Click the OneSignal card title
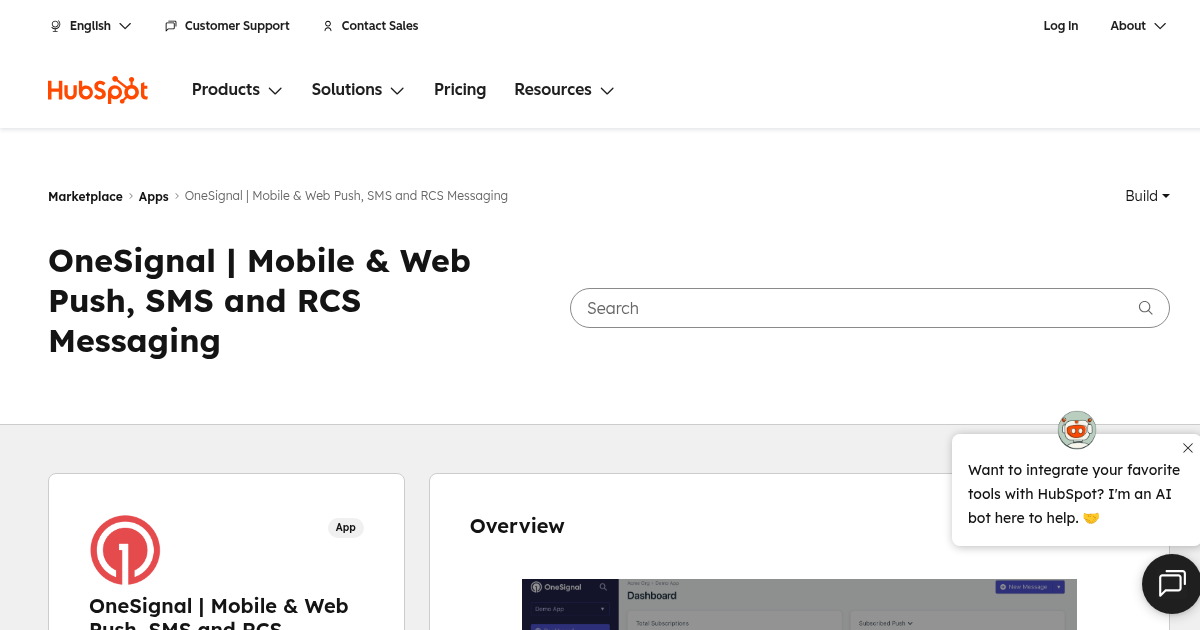 point(219,612)
